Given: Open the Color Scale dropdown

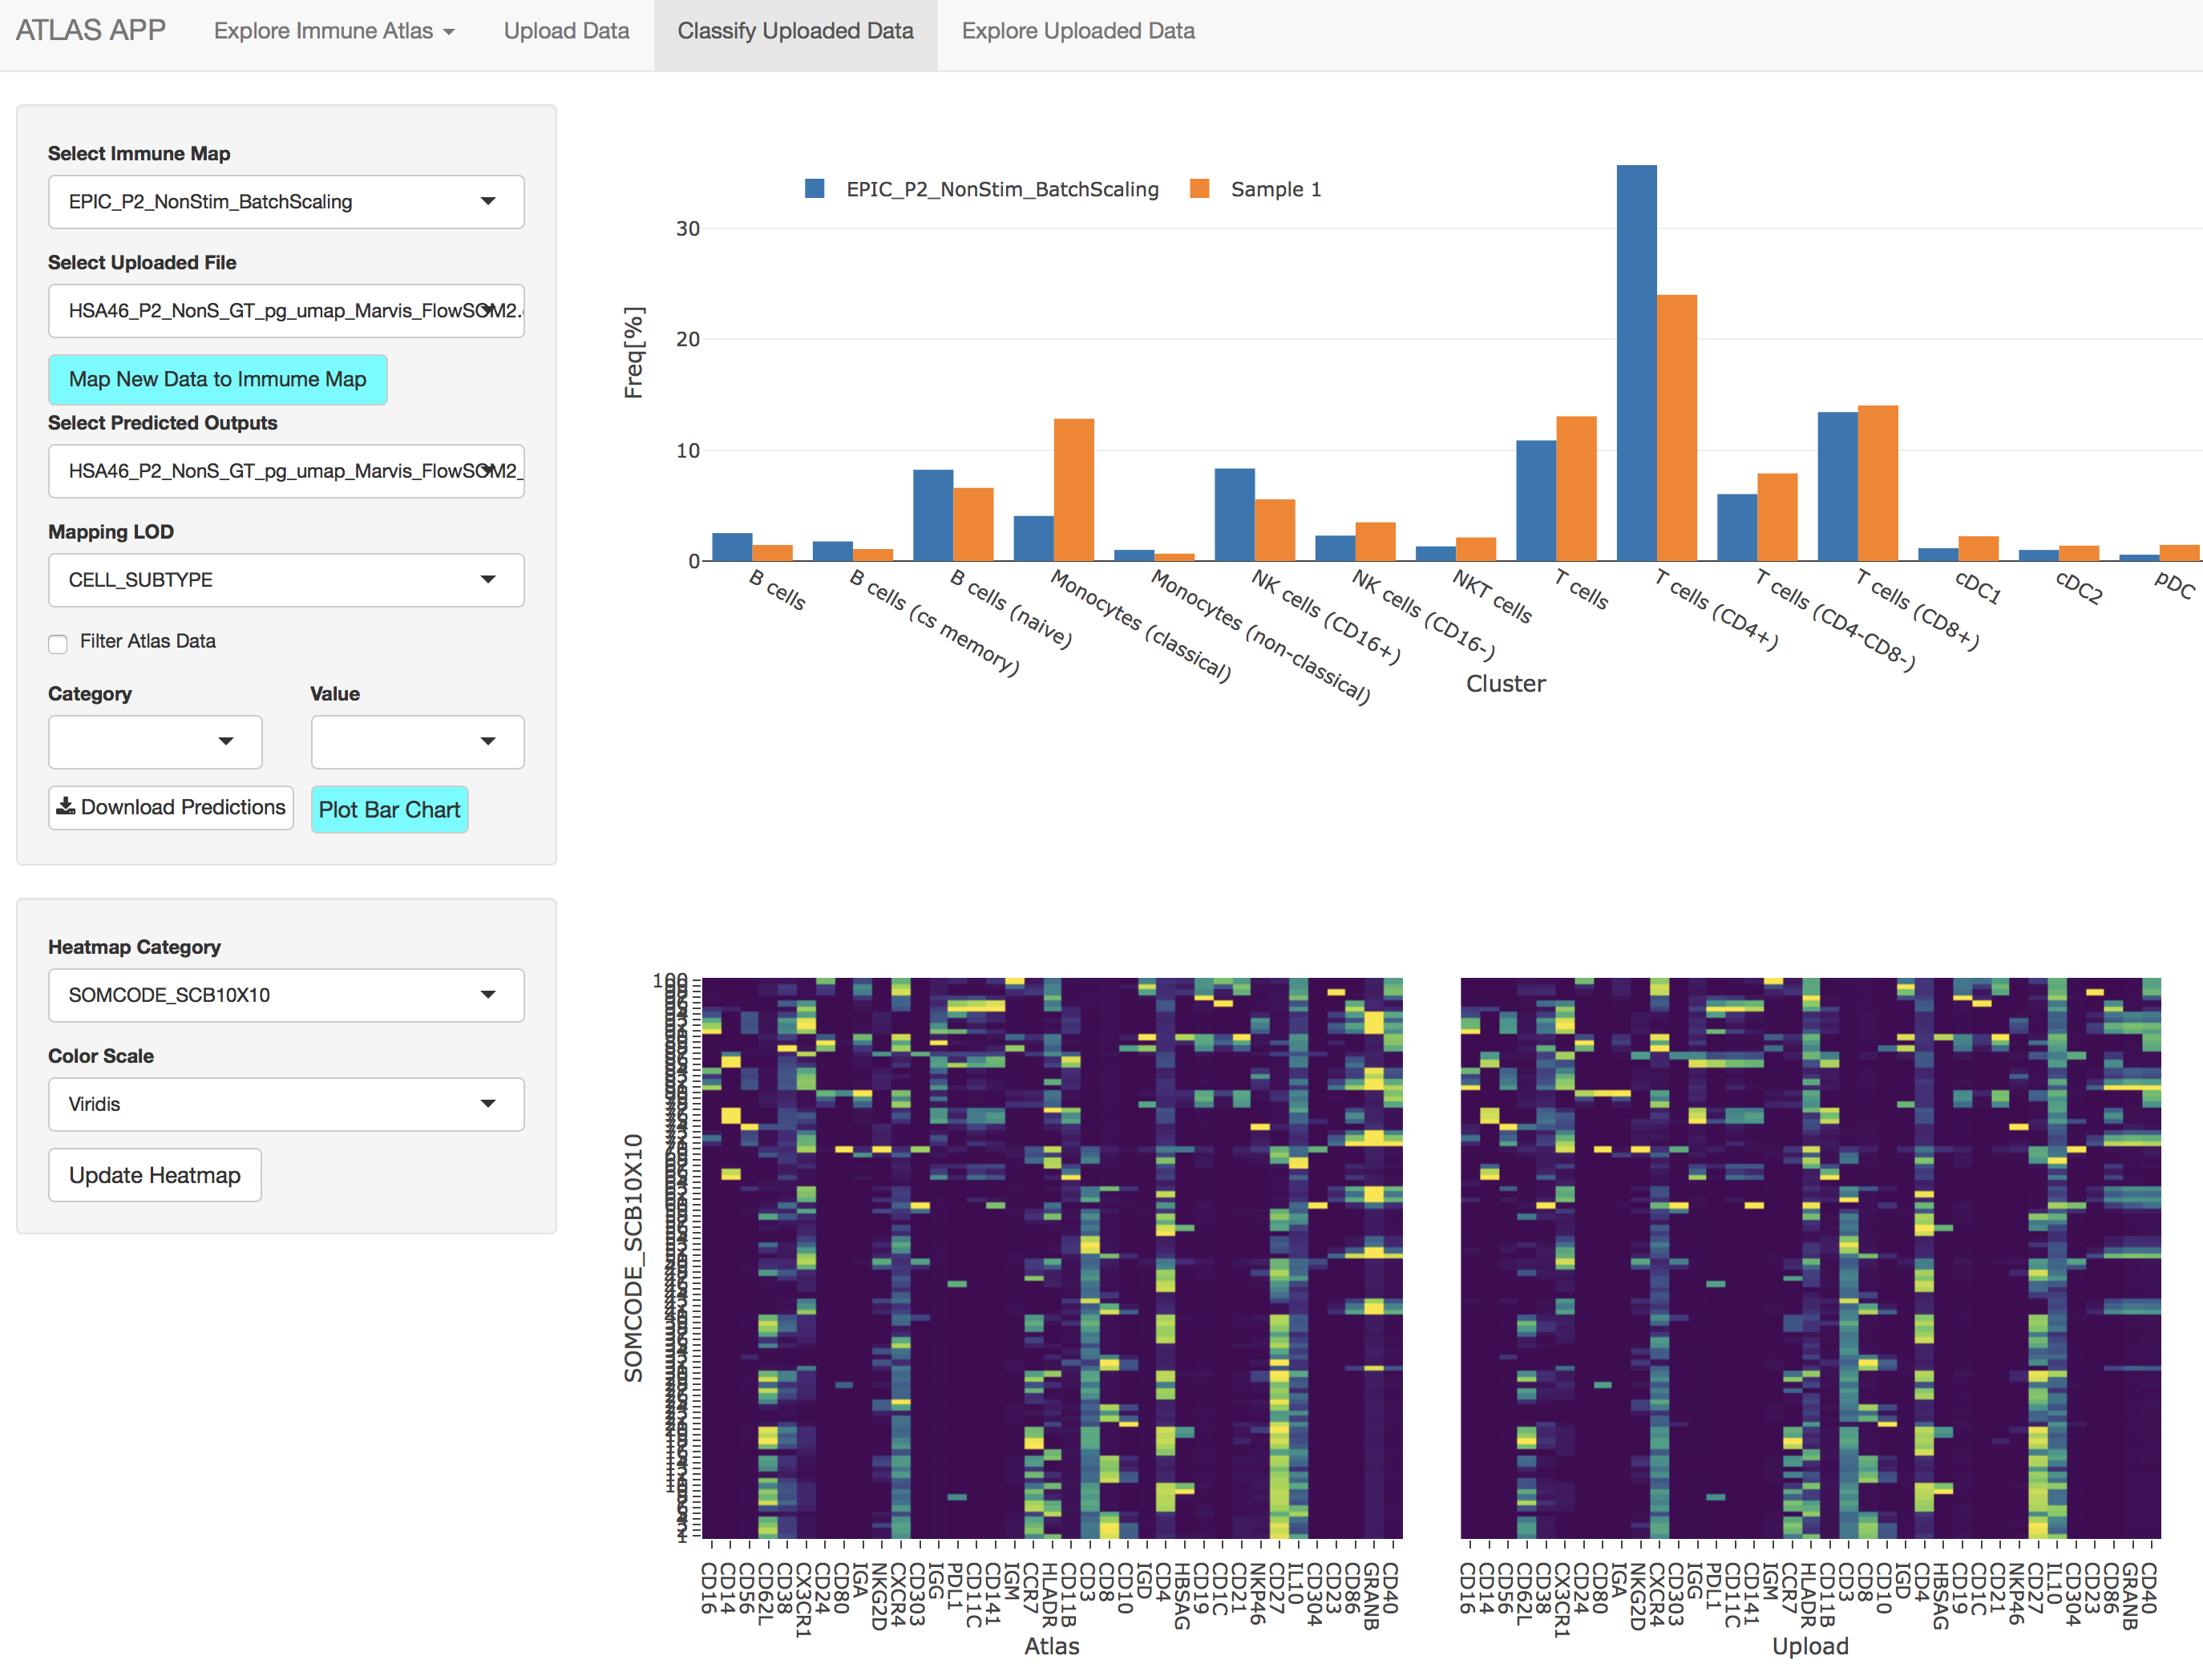Looking at the screenshot, I should (286, 1104).
